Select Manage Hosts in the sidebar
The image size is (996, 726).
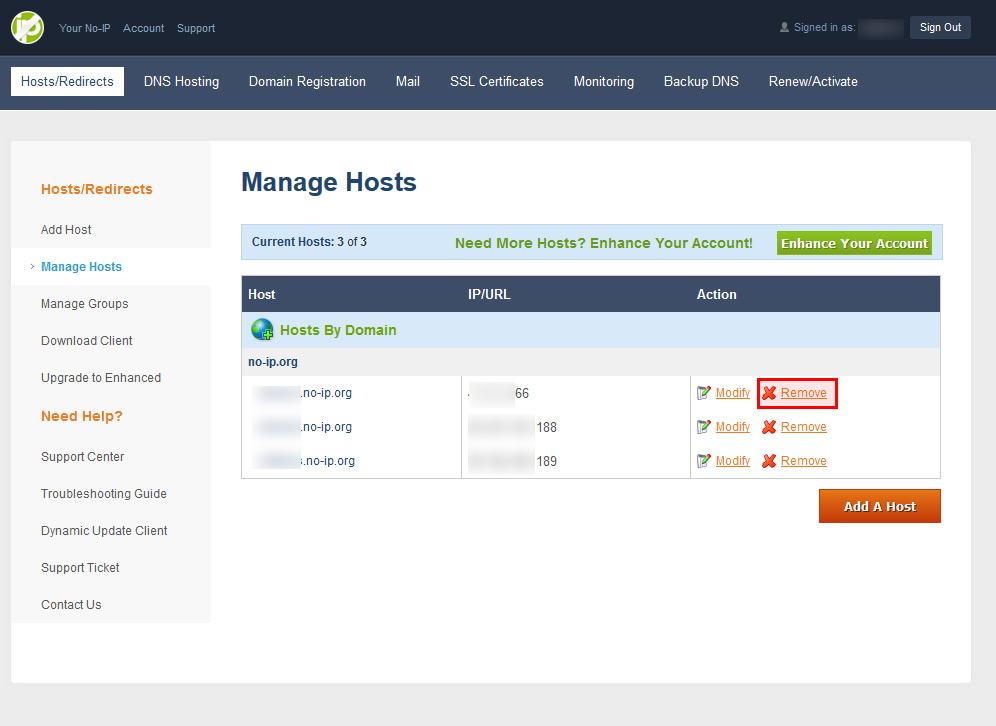coord(81,267)
